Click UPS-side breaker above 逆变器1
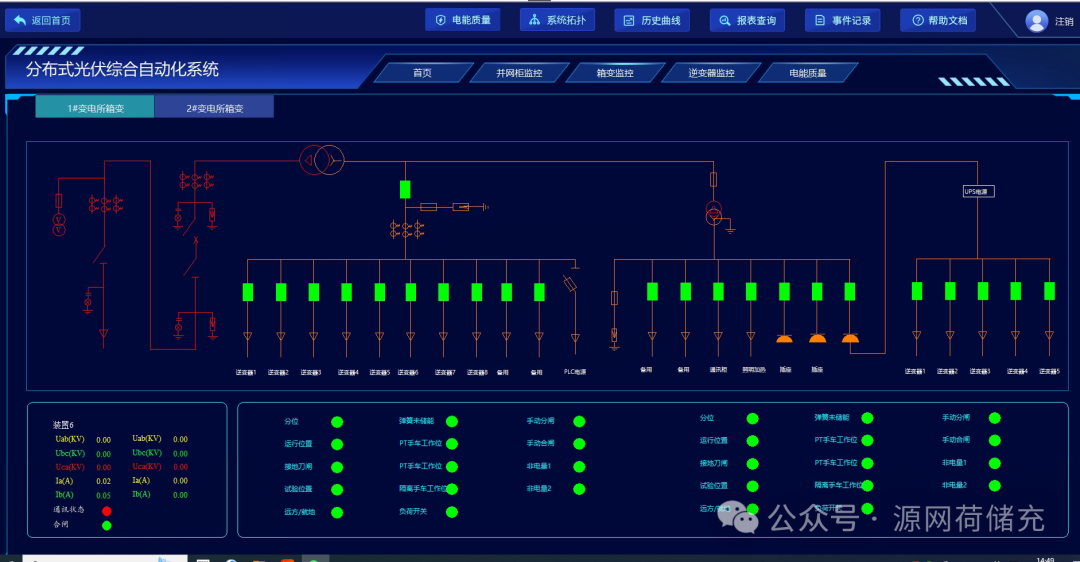Viewport: 1080px width, 562px height. [x=917, y=291]
